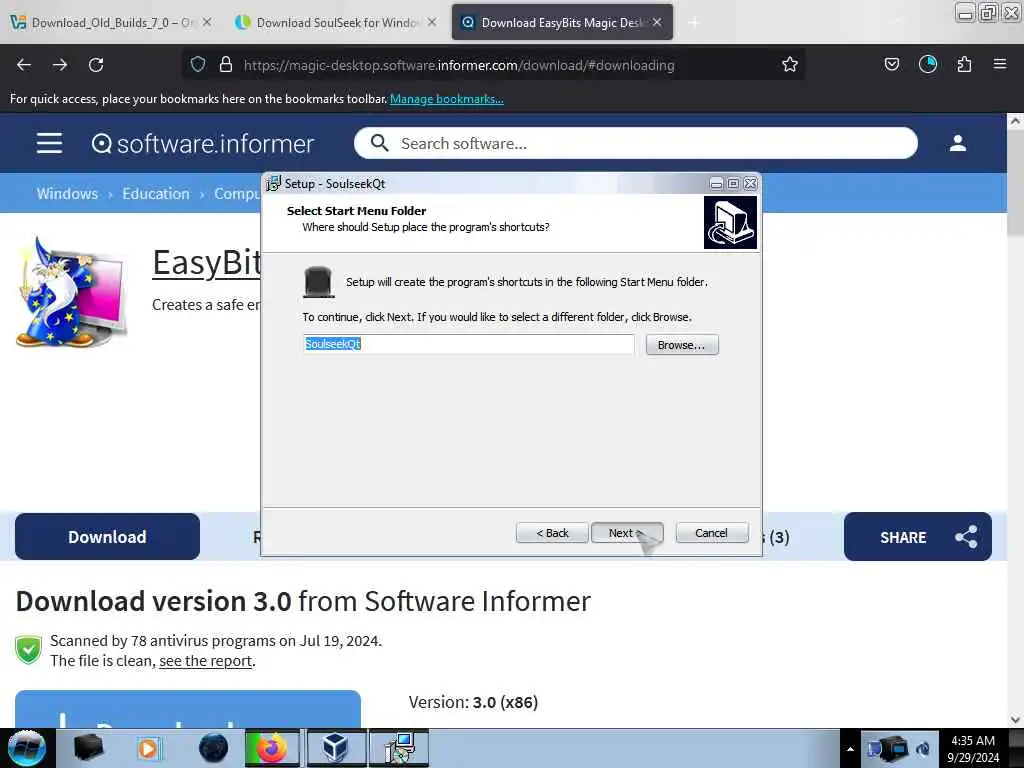This screenshot has height=768, width=1024.
Task: Launch the media player taskbar icon
Action: pyautogui.click(x=148, y=748)
